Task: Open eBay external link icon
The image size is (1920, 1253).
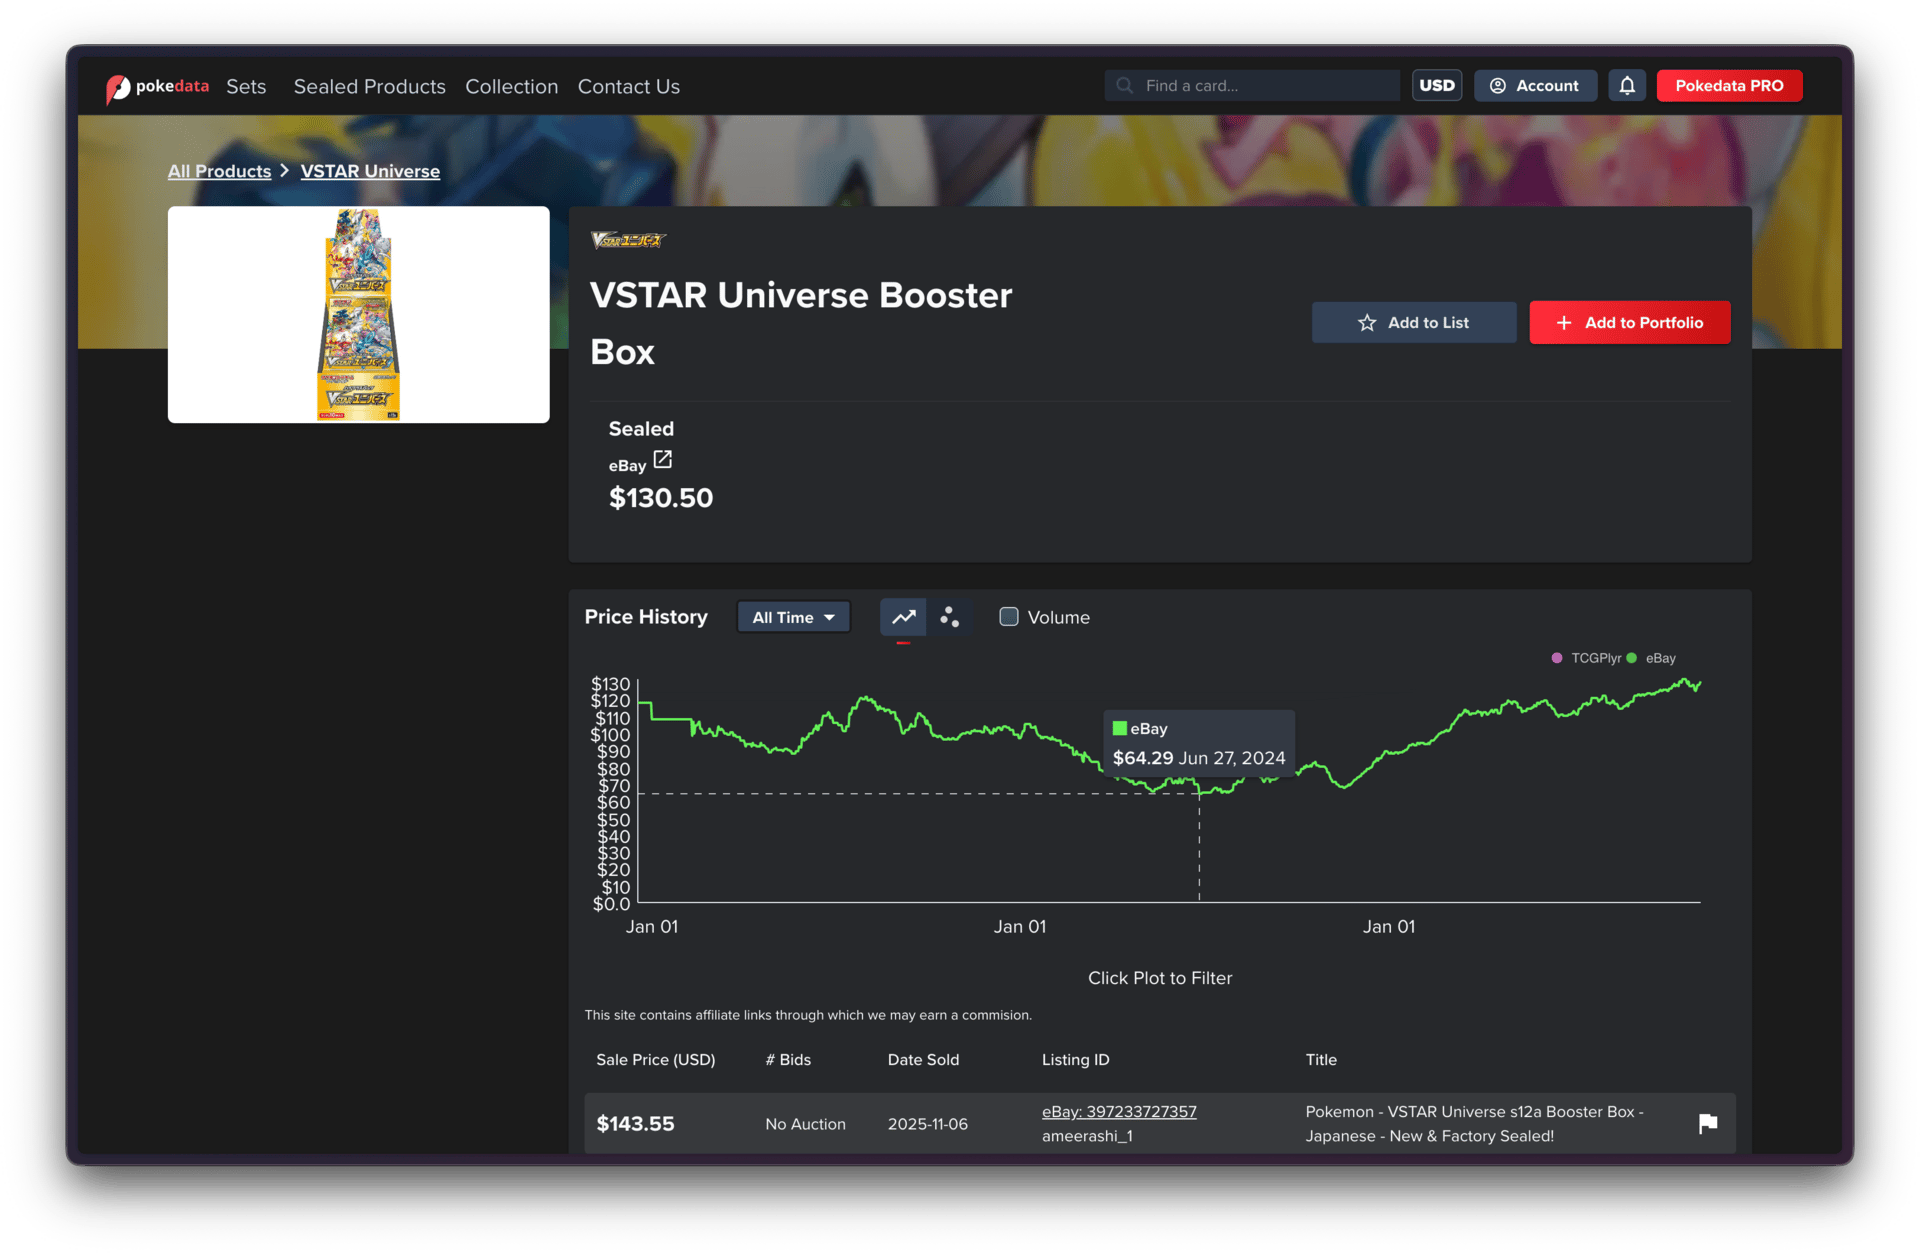Action: click(663, 459)
